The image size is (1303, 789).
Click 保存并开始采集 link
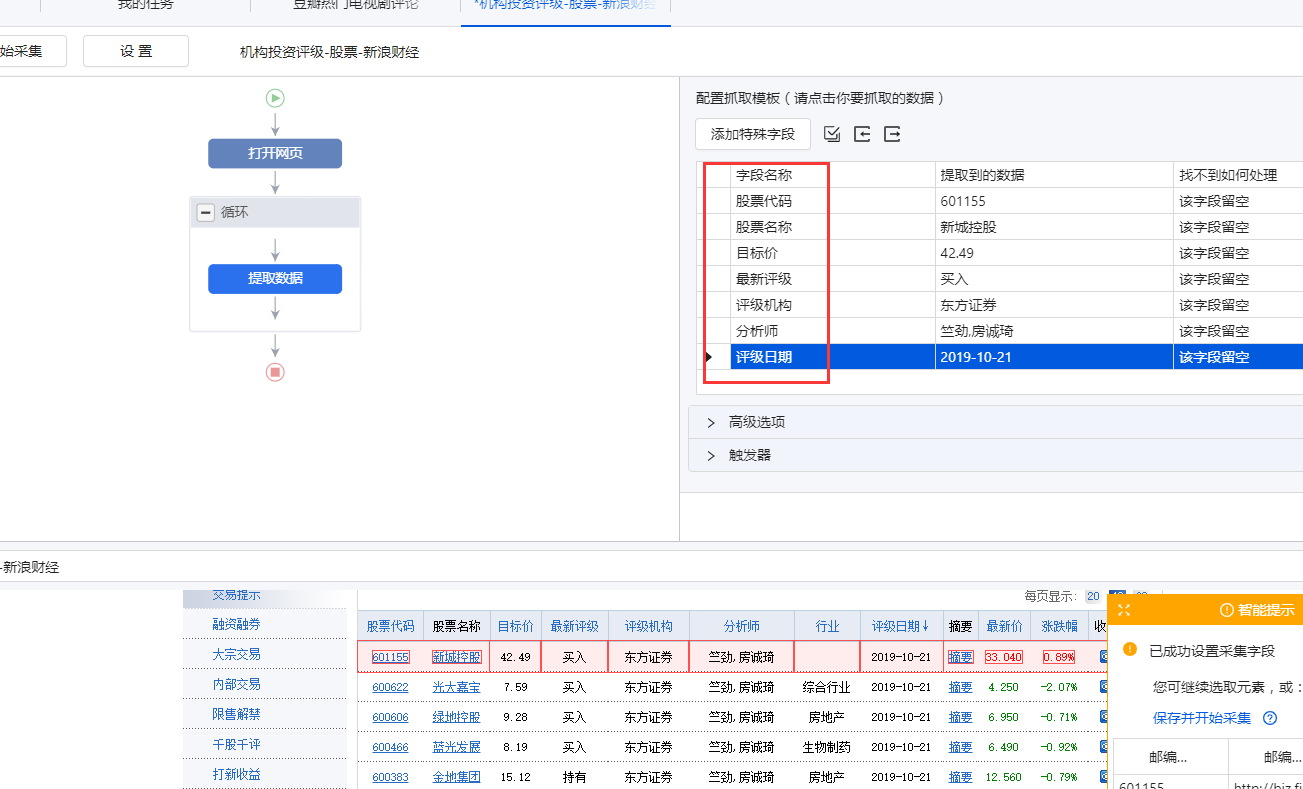pyautogui.click(x=1201, y=718)
